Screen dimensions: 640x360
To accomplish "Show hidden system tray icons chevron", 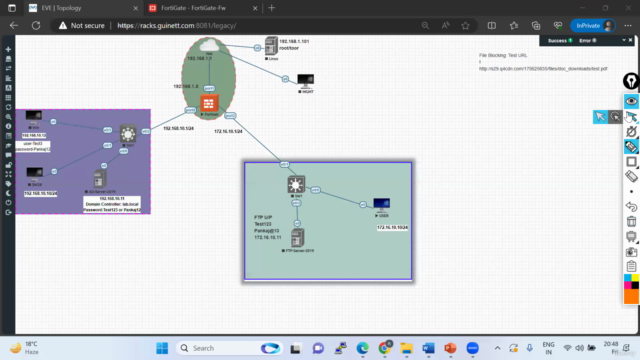I will (497, 348).
